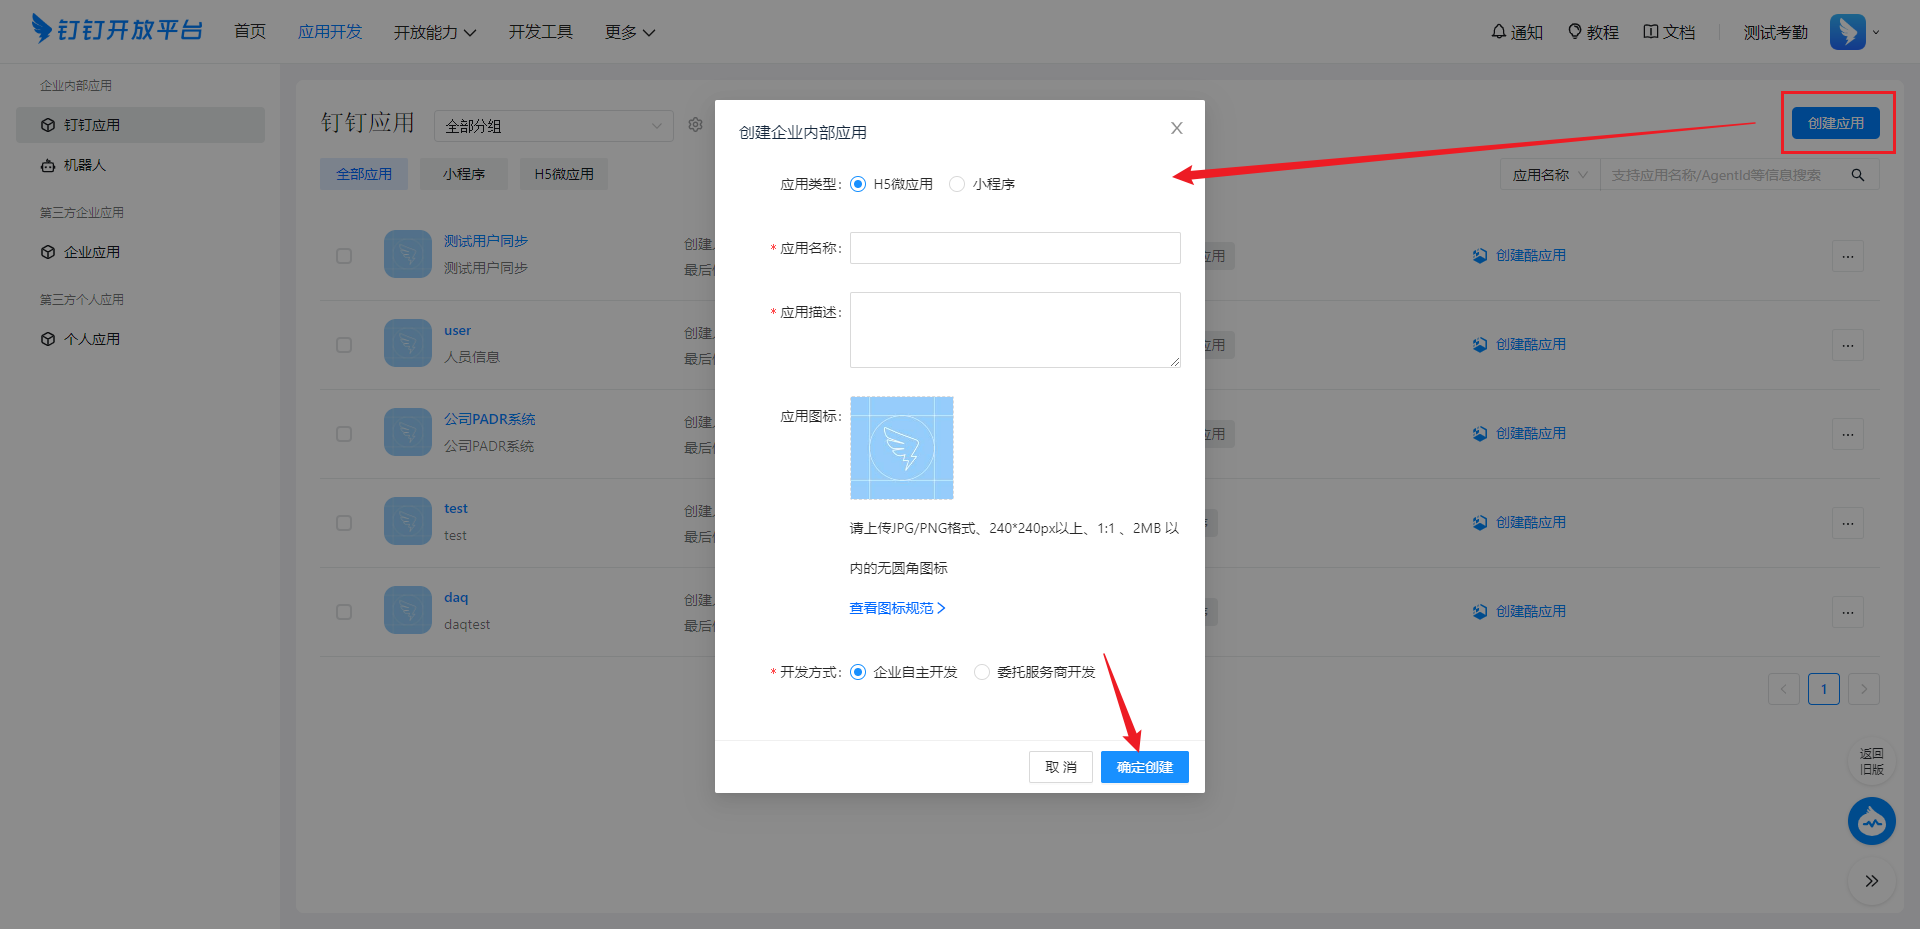This screenshot has width=1920, height=929.
Task: Click the floating customer service icon
Action: point(1871,821)
